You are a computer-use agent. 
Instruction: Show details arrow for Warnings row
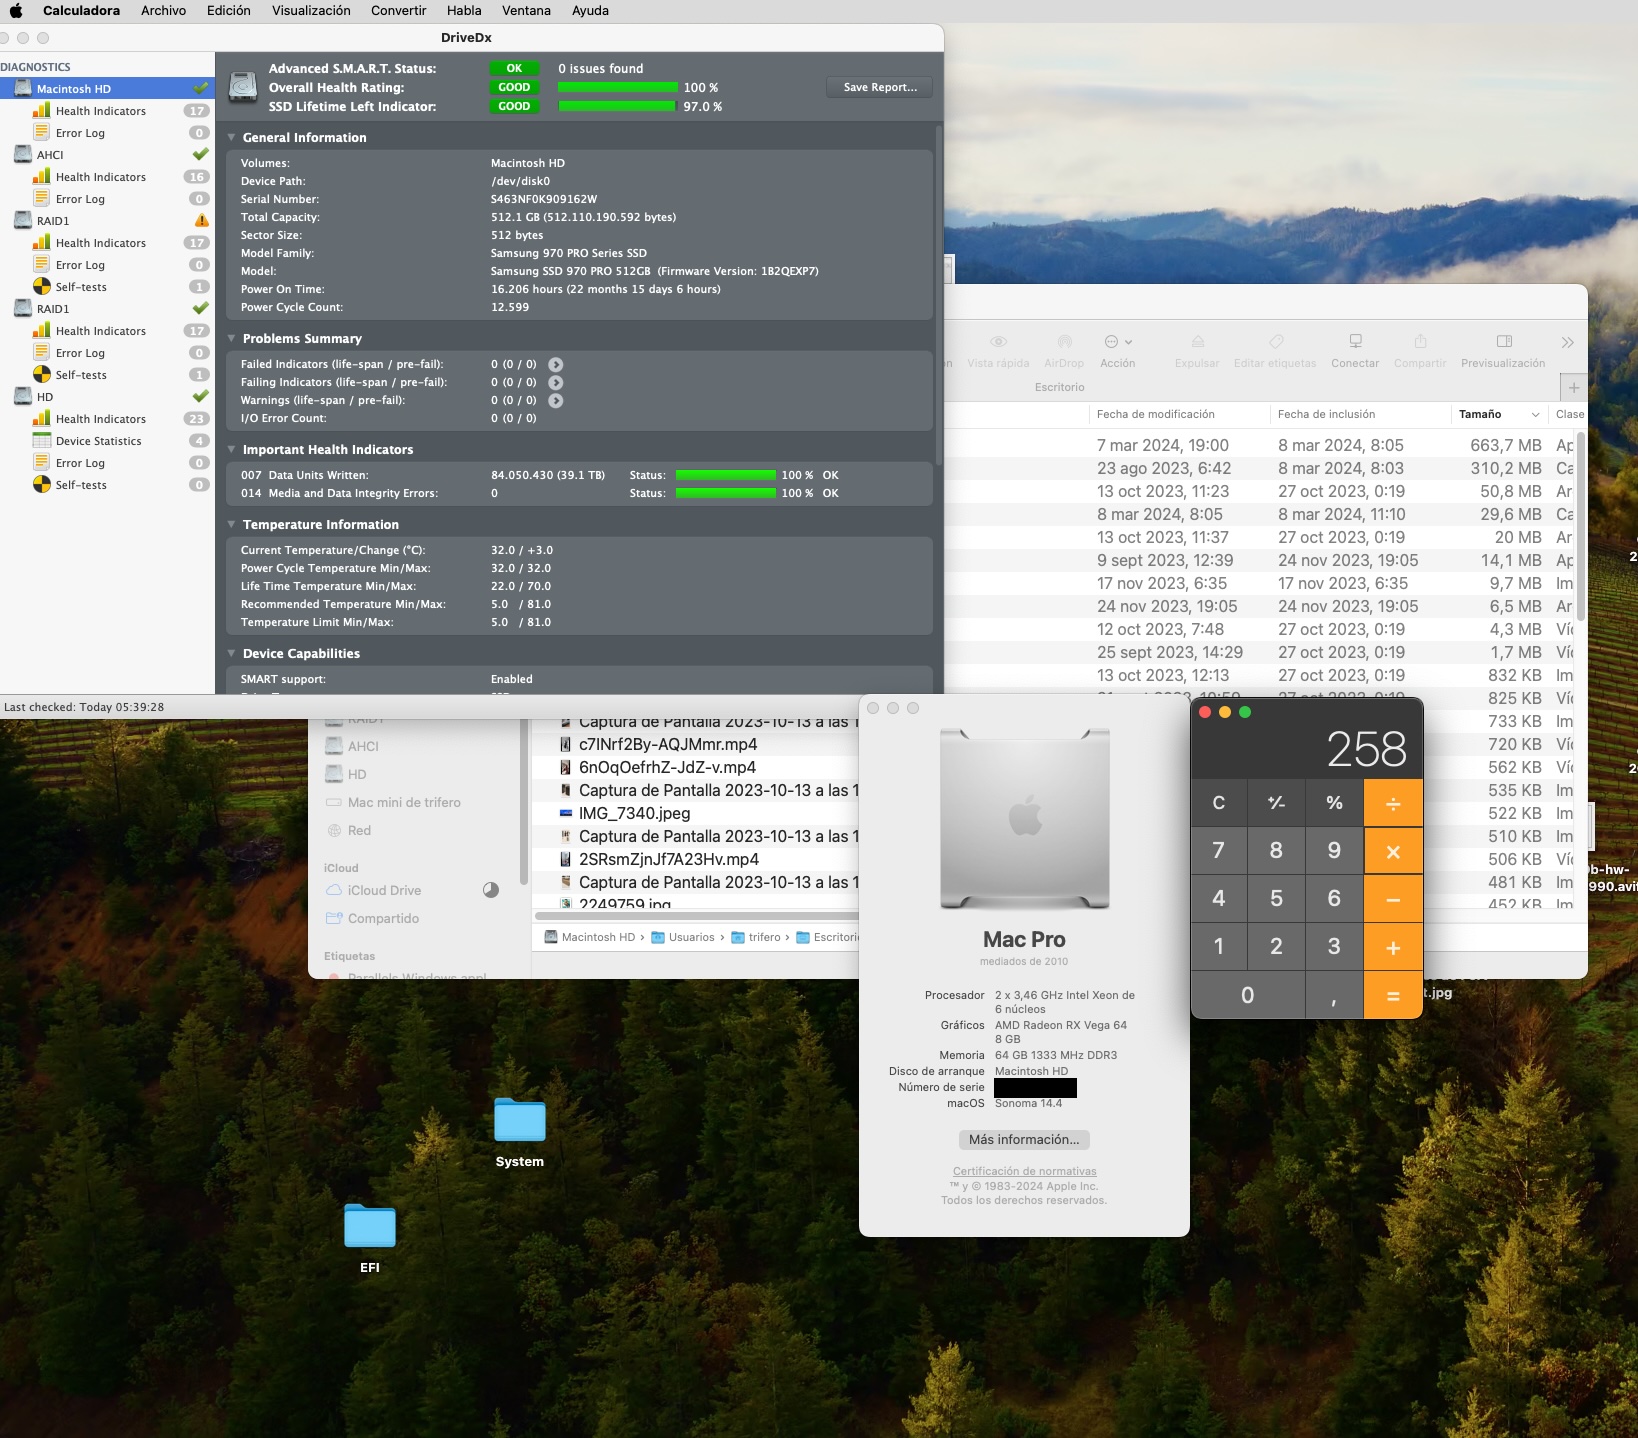click(556, 401)
